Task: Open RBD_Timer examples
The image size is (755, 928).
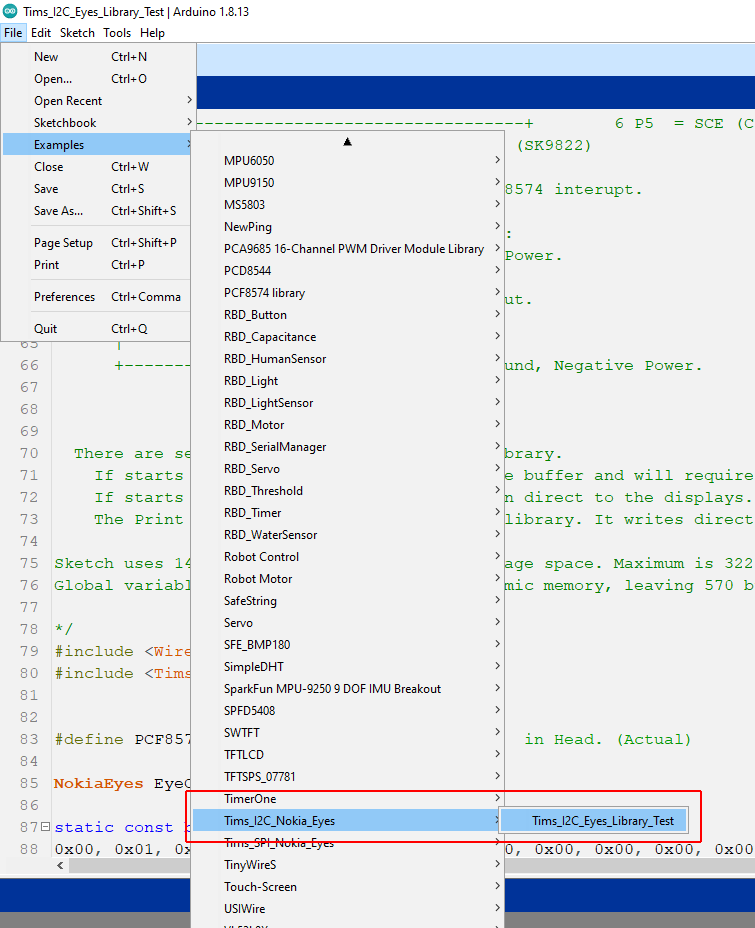Action: point(347,513)
